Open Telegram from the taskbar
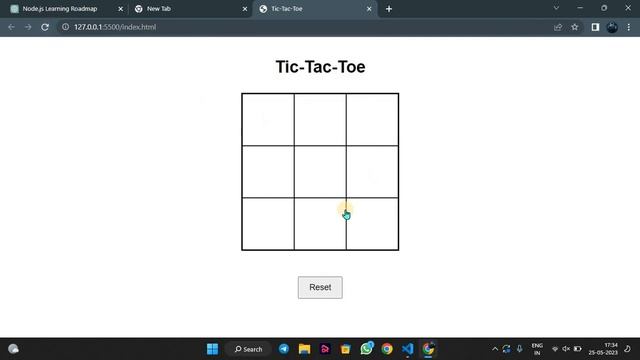 coord(284,349)
